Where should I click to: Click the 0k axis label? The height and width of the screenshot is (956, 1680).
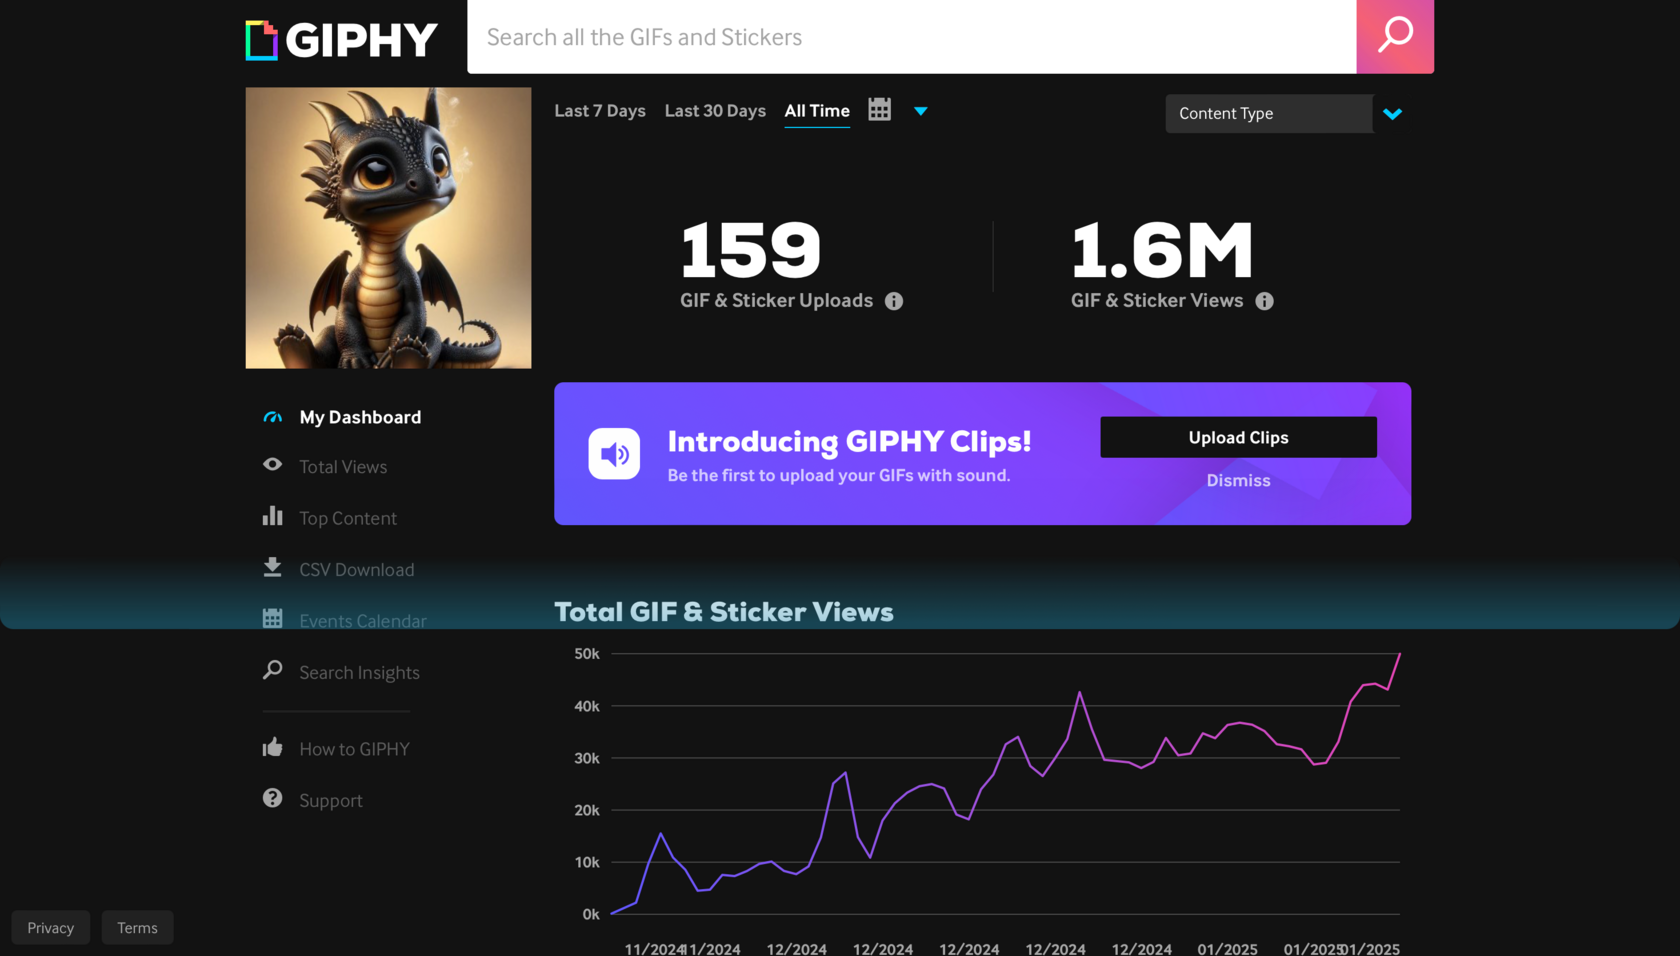(x=591, y=914)
